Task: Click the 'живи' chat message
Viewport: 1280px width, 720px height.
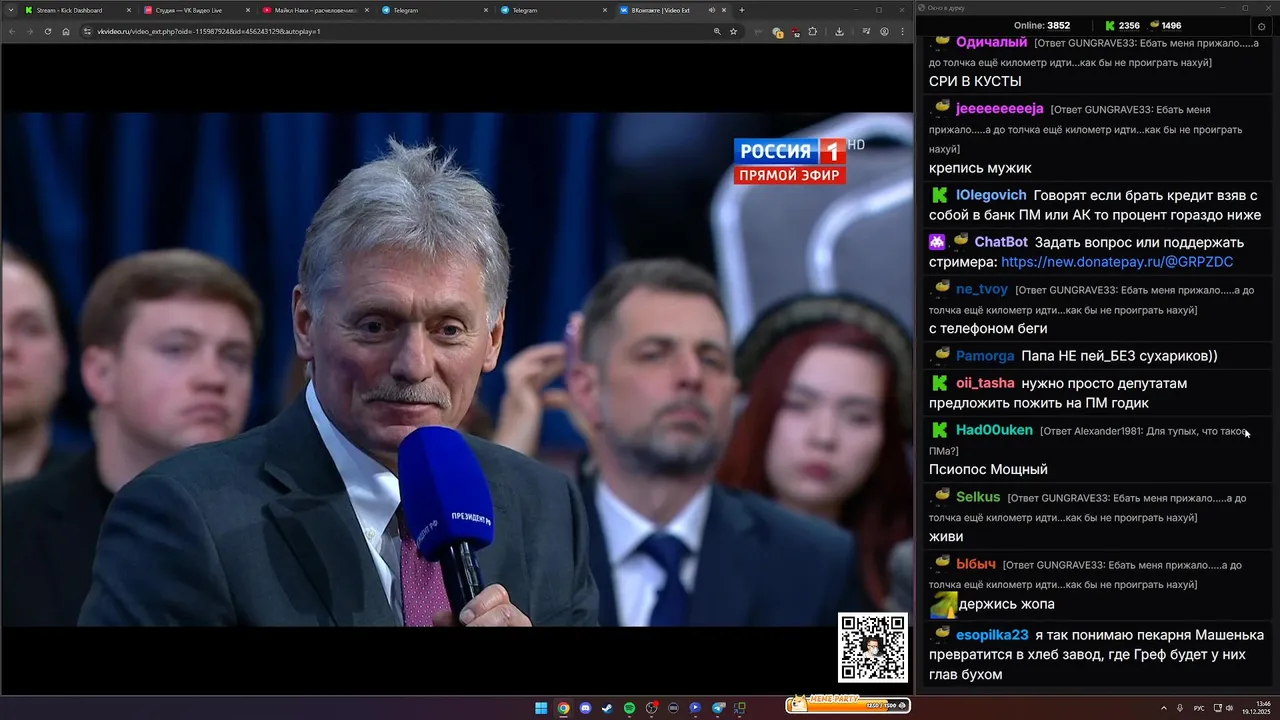Action: [x=946, y=536]
